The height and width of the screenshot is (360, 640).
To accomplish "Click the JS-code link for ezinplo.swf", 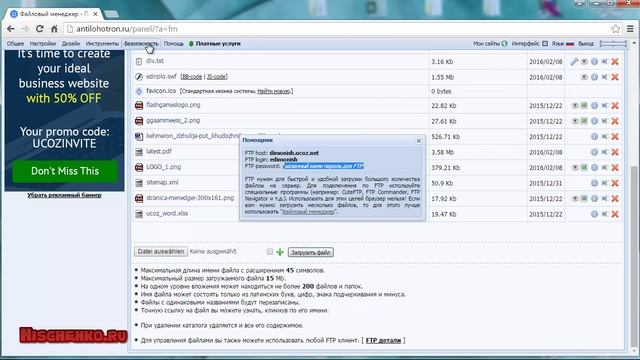I will [x=216, y=77].
